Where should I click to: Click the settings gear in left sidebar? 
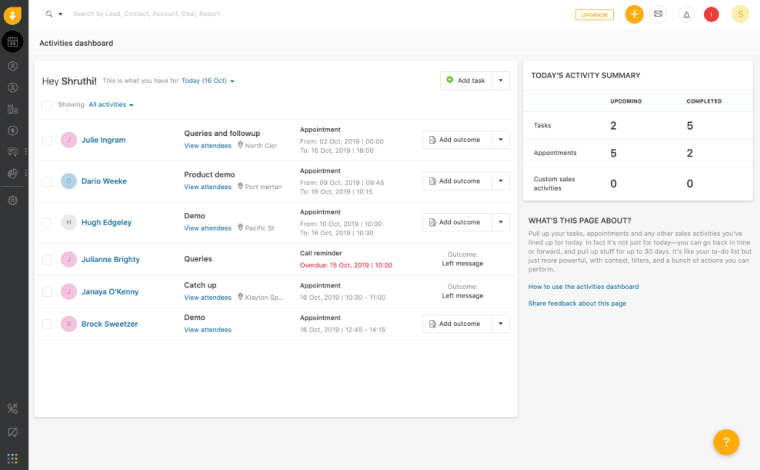pos(13,200)
